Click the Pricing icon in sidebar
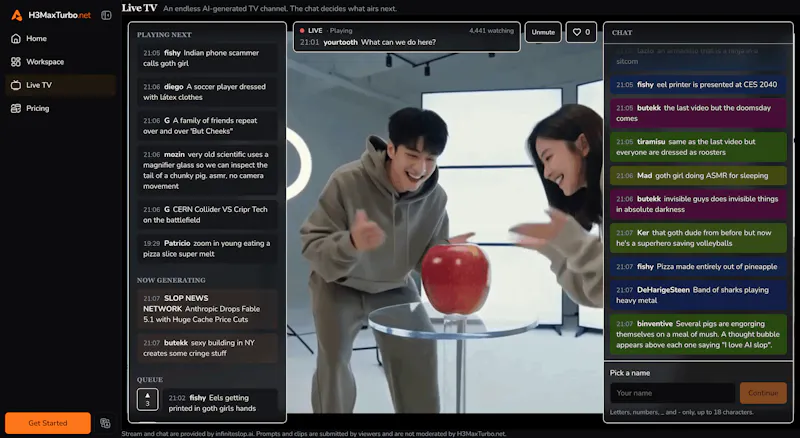Image resolution: width=800 pixels, height=438 pixels. (16, 108)
